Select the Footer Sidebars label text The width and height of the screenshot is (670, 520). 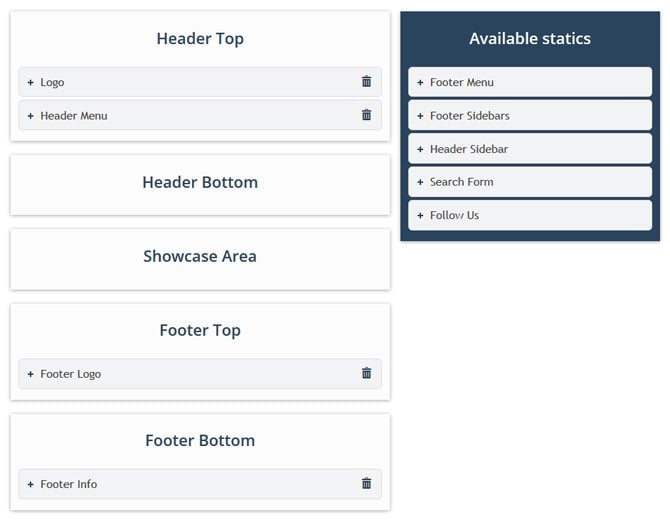(x=470, y=115)
